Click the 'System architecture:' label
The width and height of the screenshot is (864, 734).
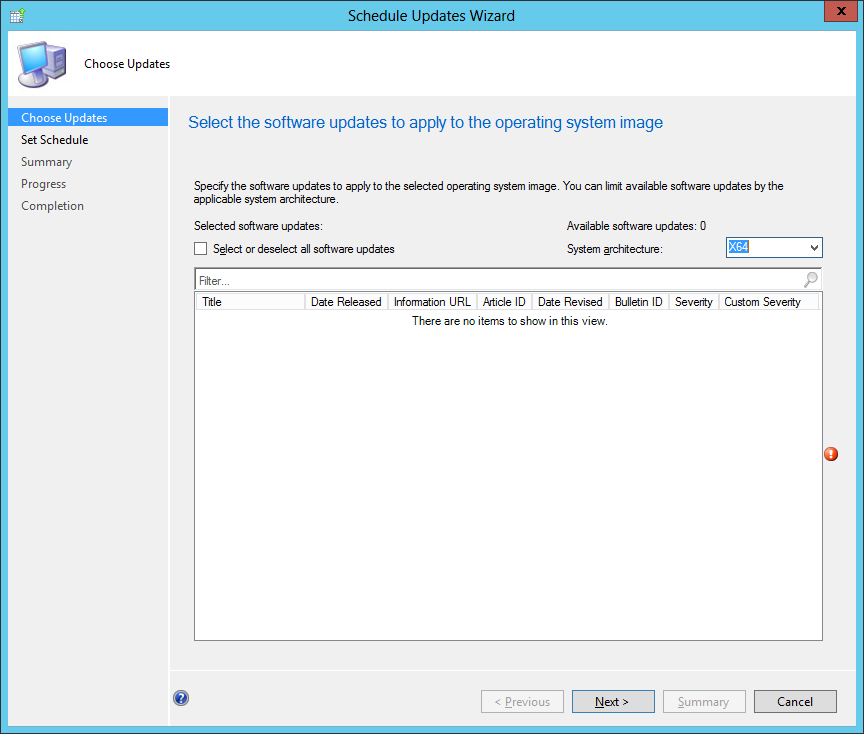[615, 249]
